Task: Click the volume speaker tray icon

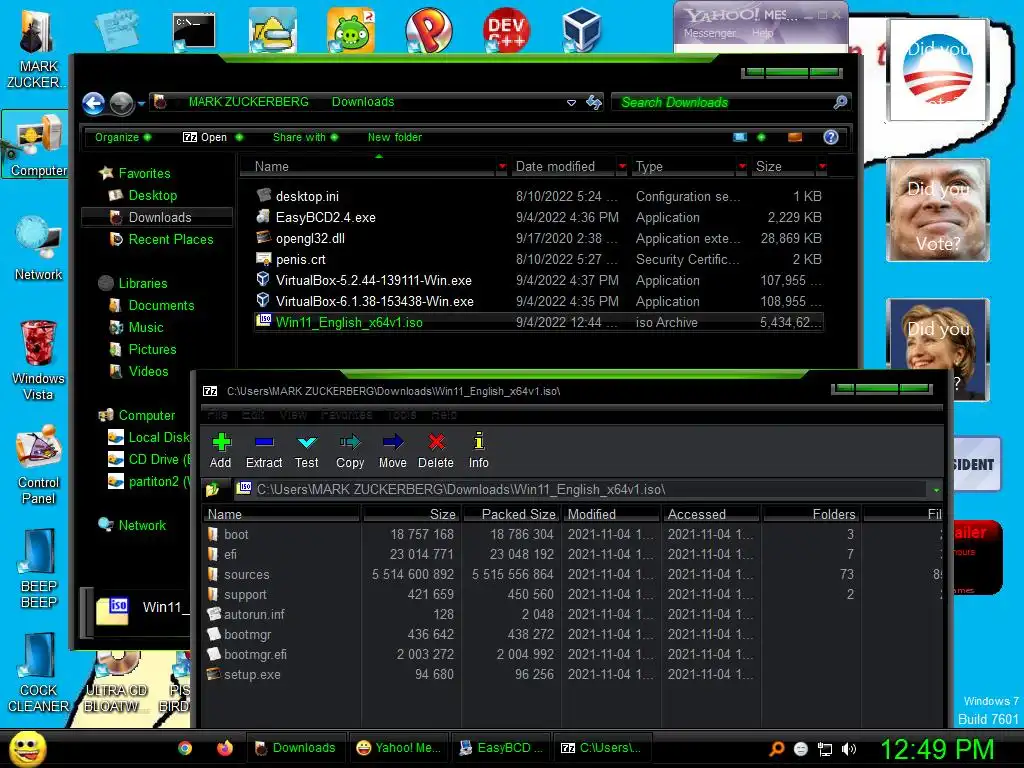Action: (849, 749)
